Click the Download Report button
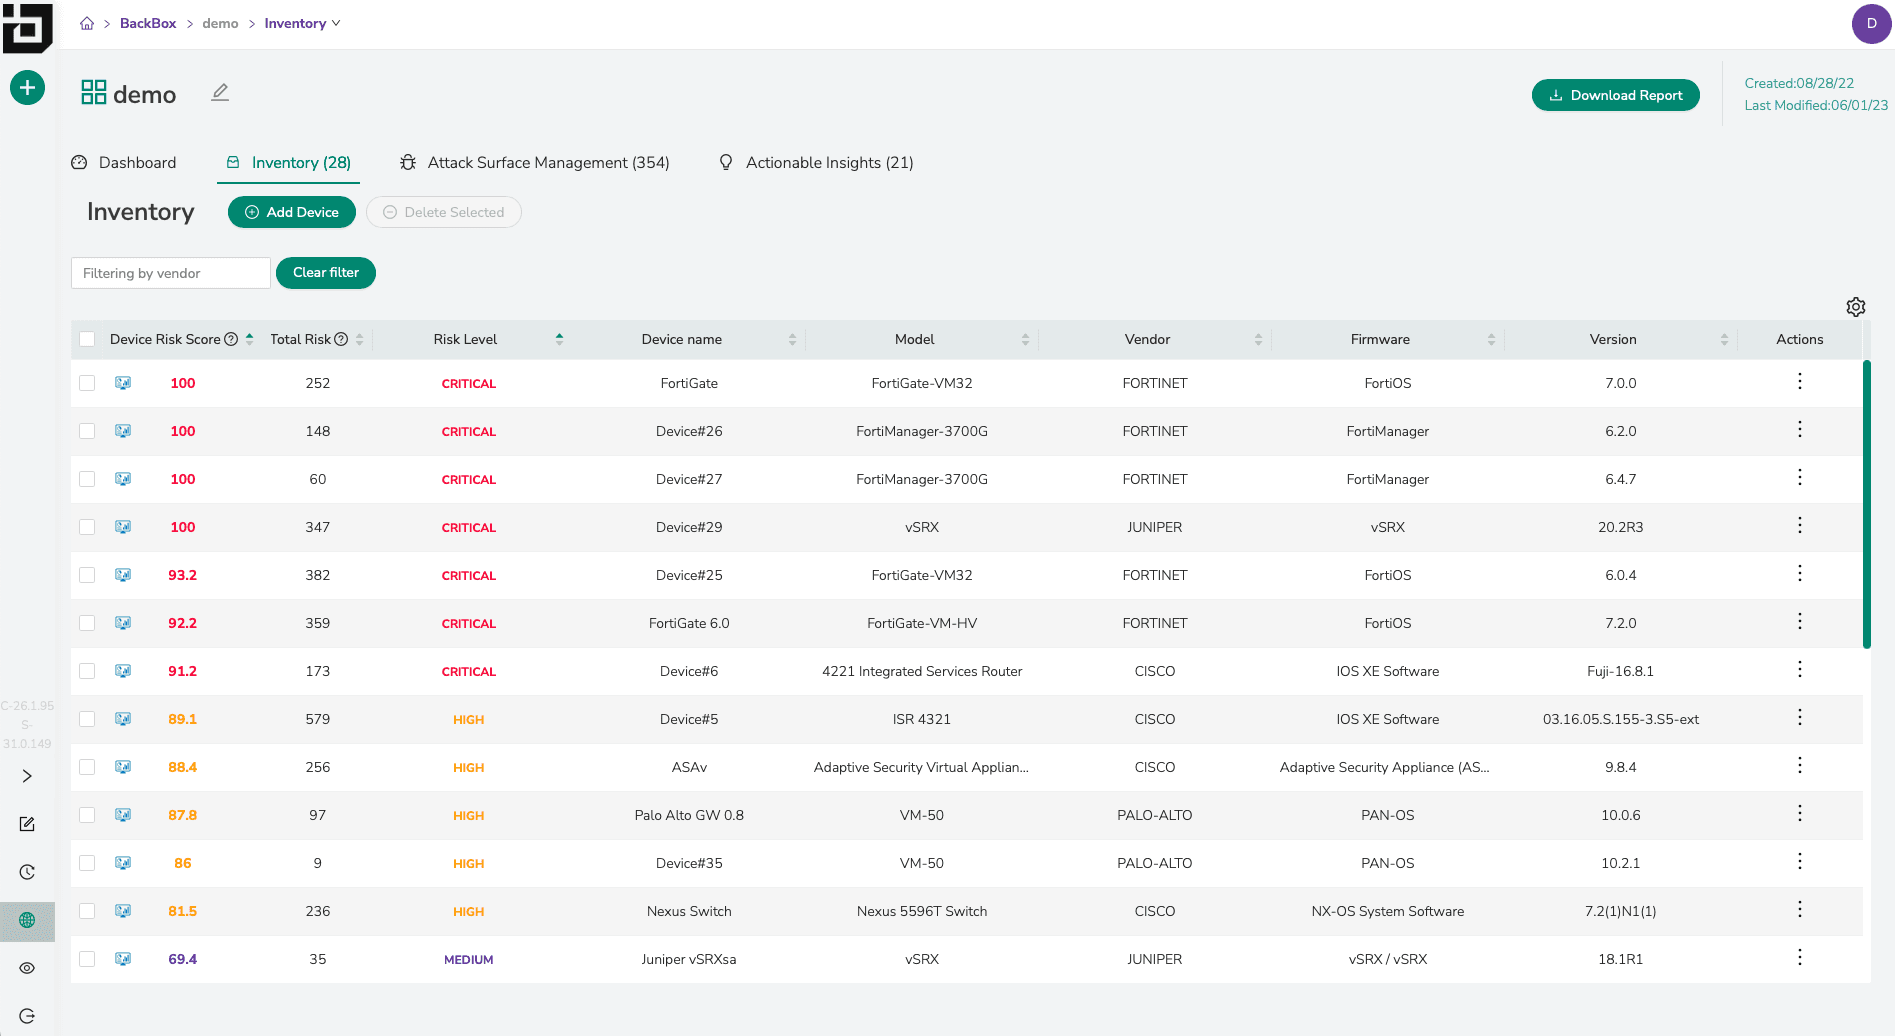 point(1615,95)
